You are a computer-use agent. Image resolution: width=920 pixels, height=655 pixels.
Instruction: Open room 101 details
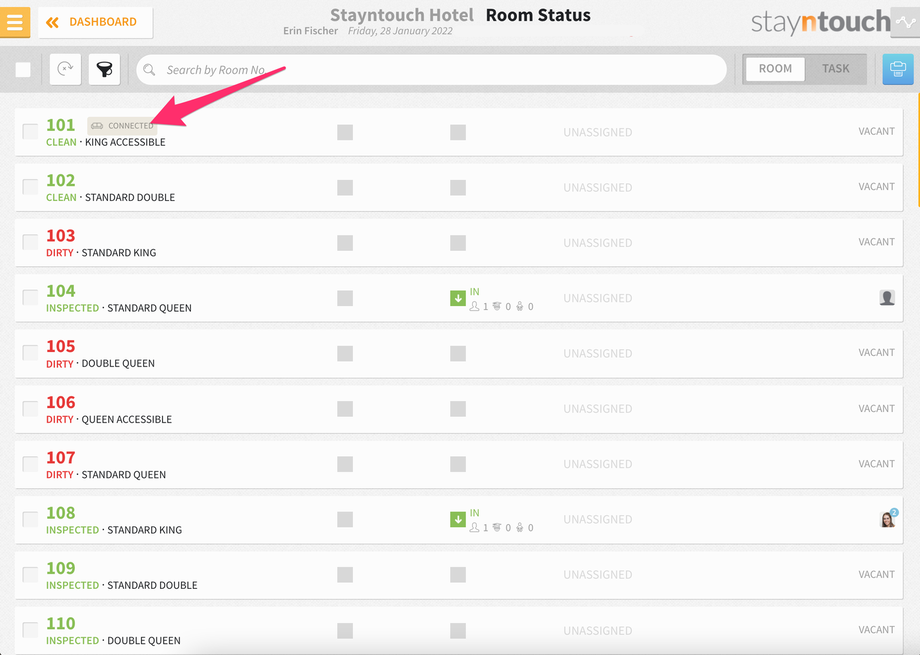458,132
